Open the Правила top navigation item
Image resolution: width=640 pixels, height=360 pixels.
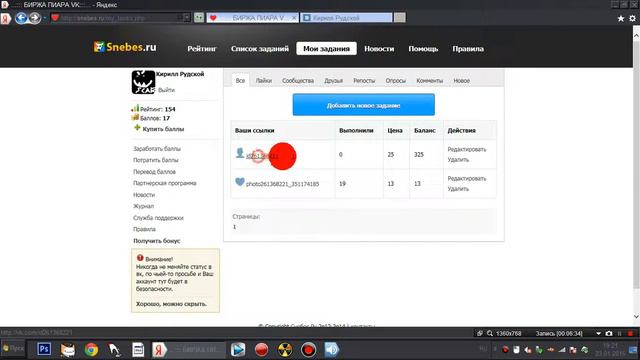click(468, 49)
